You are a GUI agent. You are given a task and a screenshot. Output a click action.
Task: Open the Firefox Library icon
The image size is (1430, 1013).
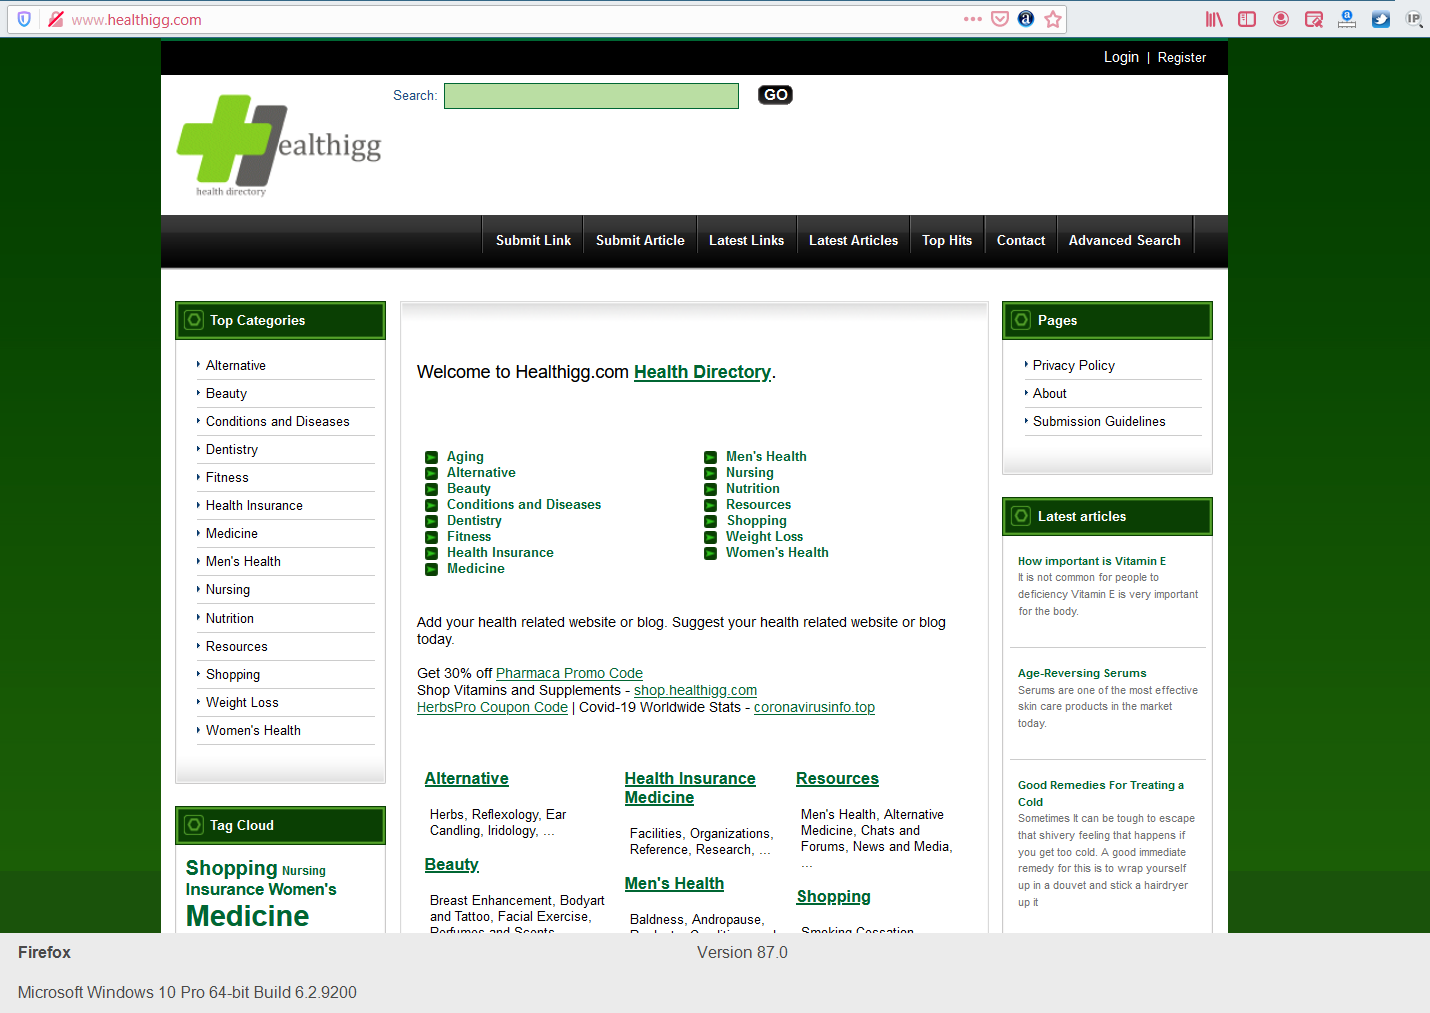(1214, 18)
